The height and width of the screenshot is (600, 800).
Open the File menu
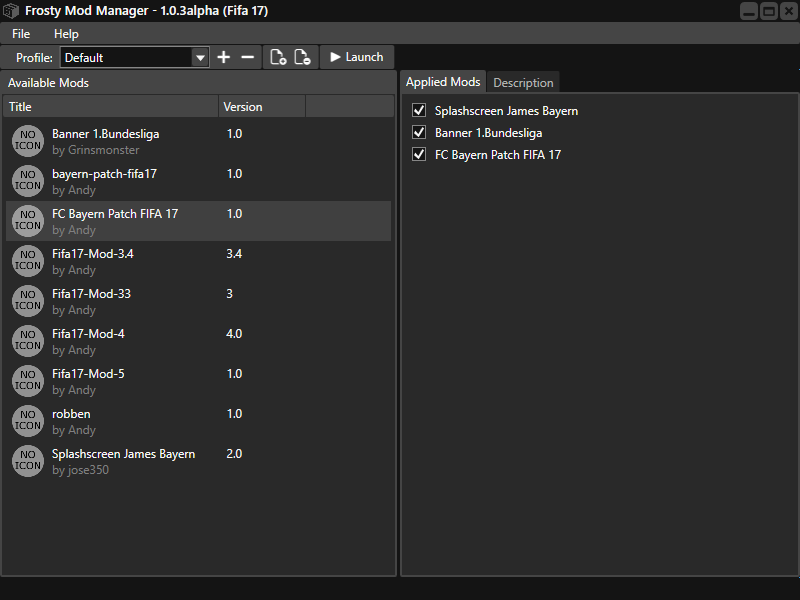point(21,34)
